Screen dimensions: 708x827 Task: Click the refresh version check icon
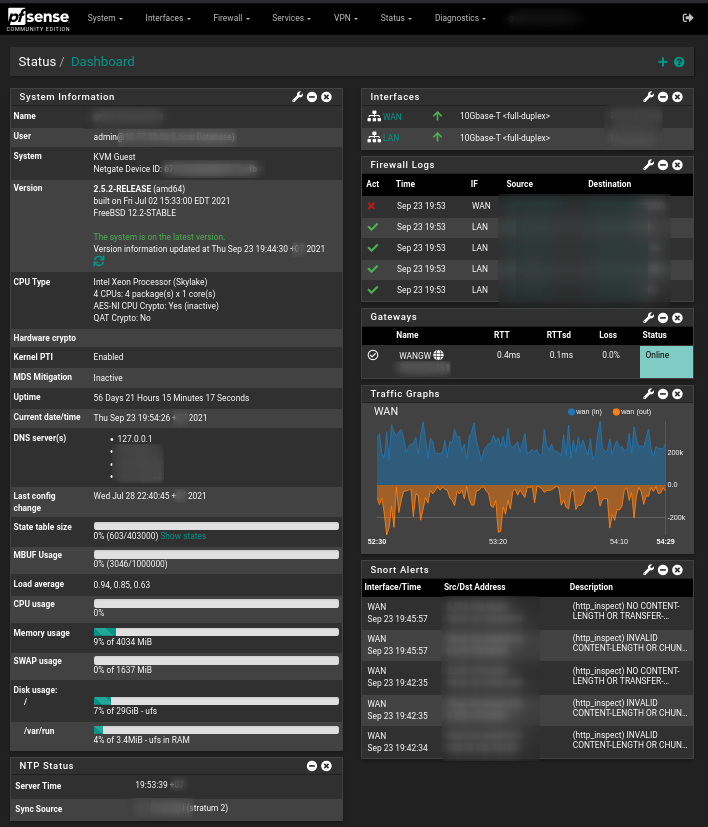[x=99, y=261]
